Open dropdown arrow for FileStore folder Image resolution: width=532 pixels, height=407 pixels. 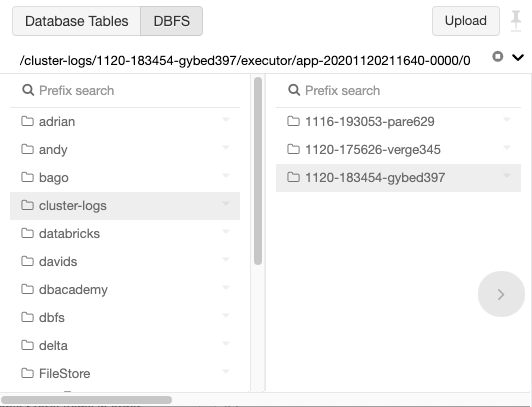coord(226,371)
